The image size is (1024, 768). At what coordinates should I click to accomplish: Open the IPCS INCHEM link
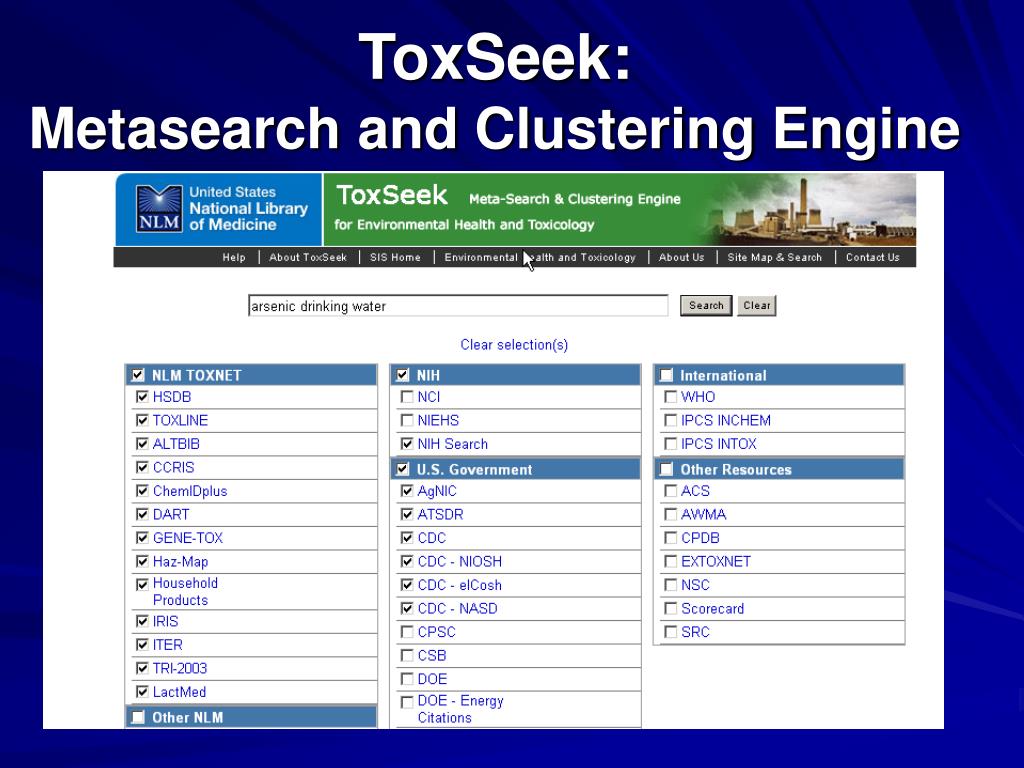(x=726, y=421)
